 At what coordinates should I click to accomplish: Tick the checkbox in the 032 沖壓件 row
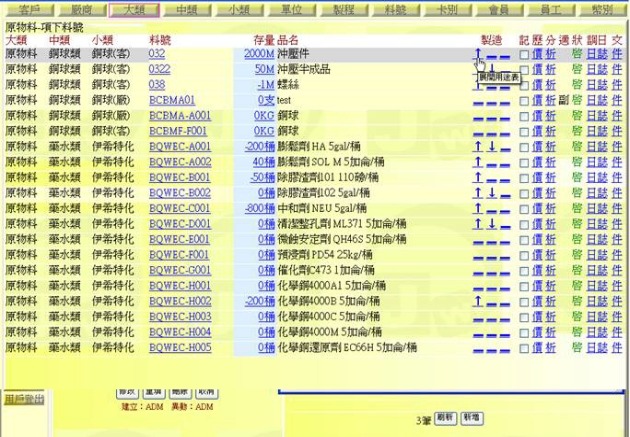pyautogui.click(x=524, y=54)
